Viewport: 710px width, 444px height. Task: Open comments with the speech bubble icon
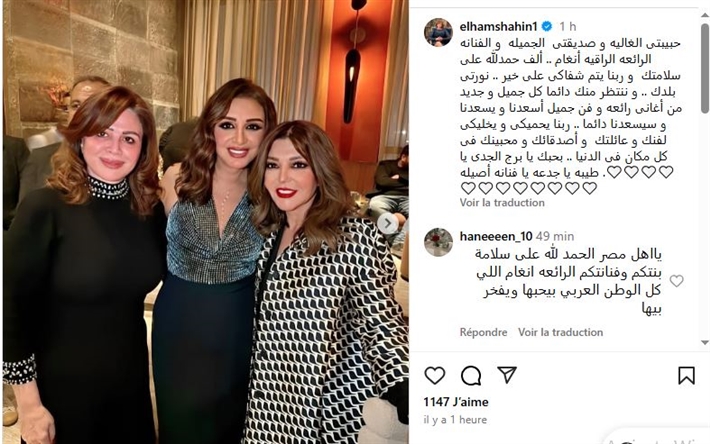click(x=471, y=375)
